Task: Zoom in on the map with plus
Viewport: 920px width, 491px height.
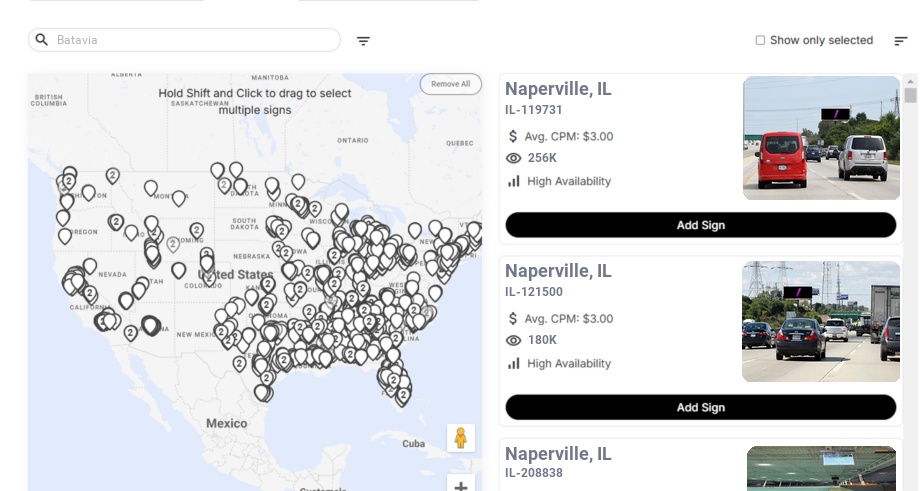Action: tap(460, 486)
